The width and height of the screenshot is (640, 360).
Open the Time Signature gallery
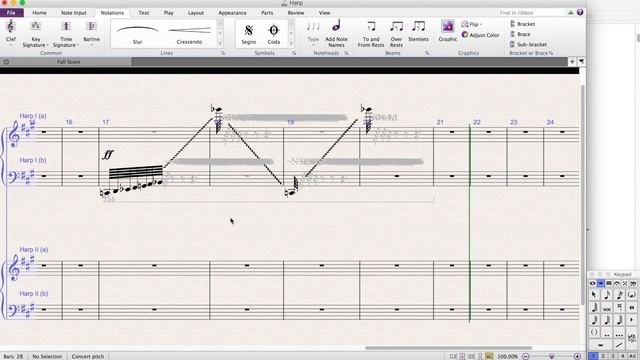point(66,33)
